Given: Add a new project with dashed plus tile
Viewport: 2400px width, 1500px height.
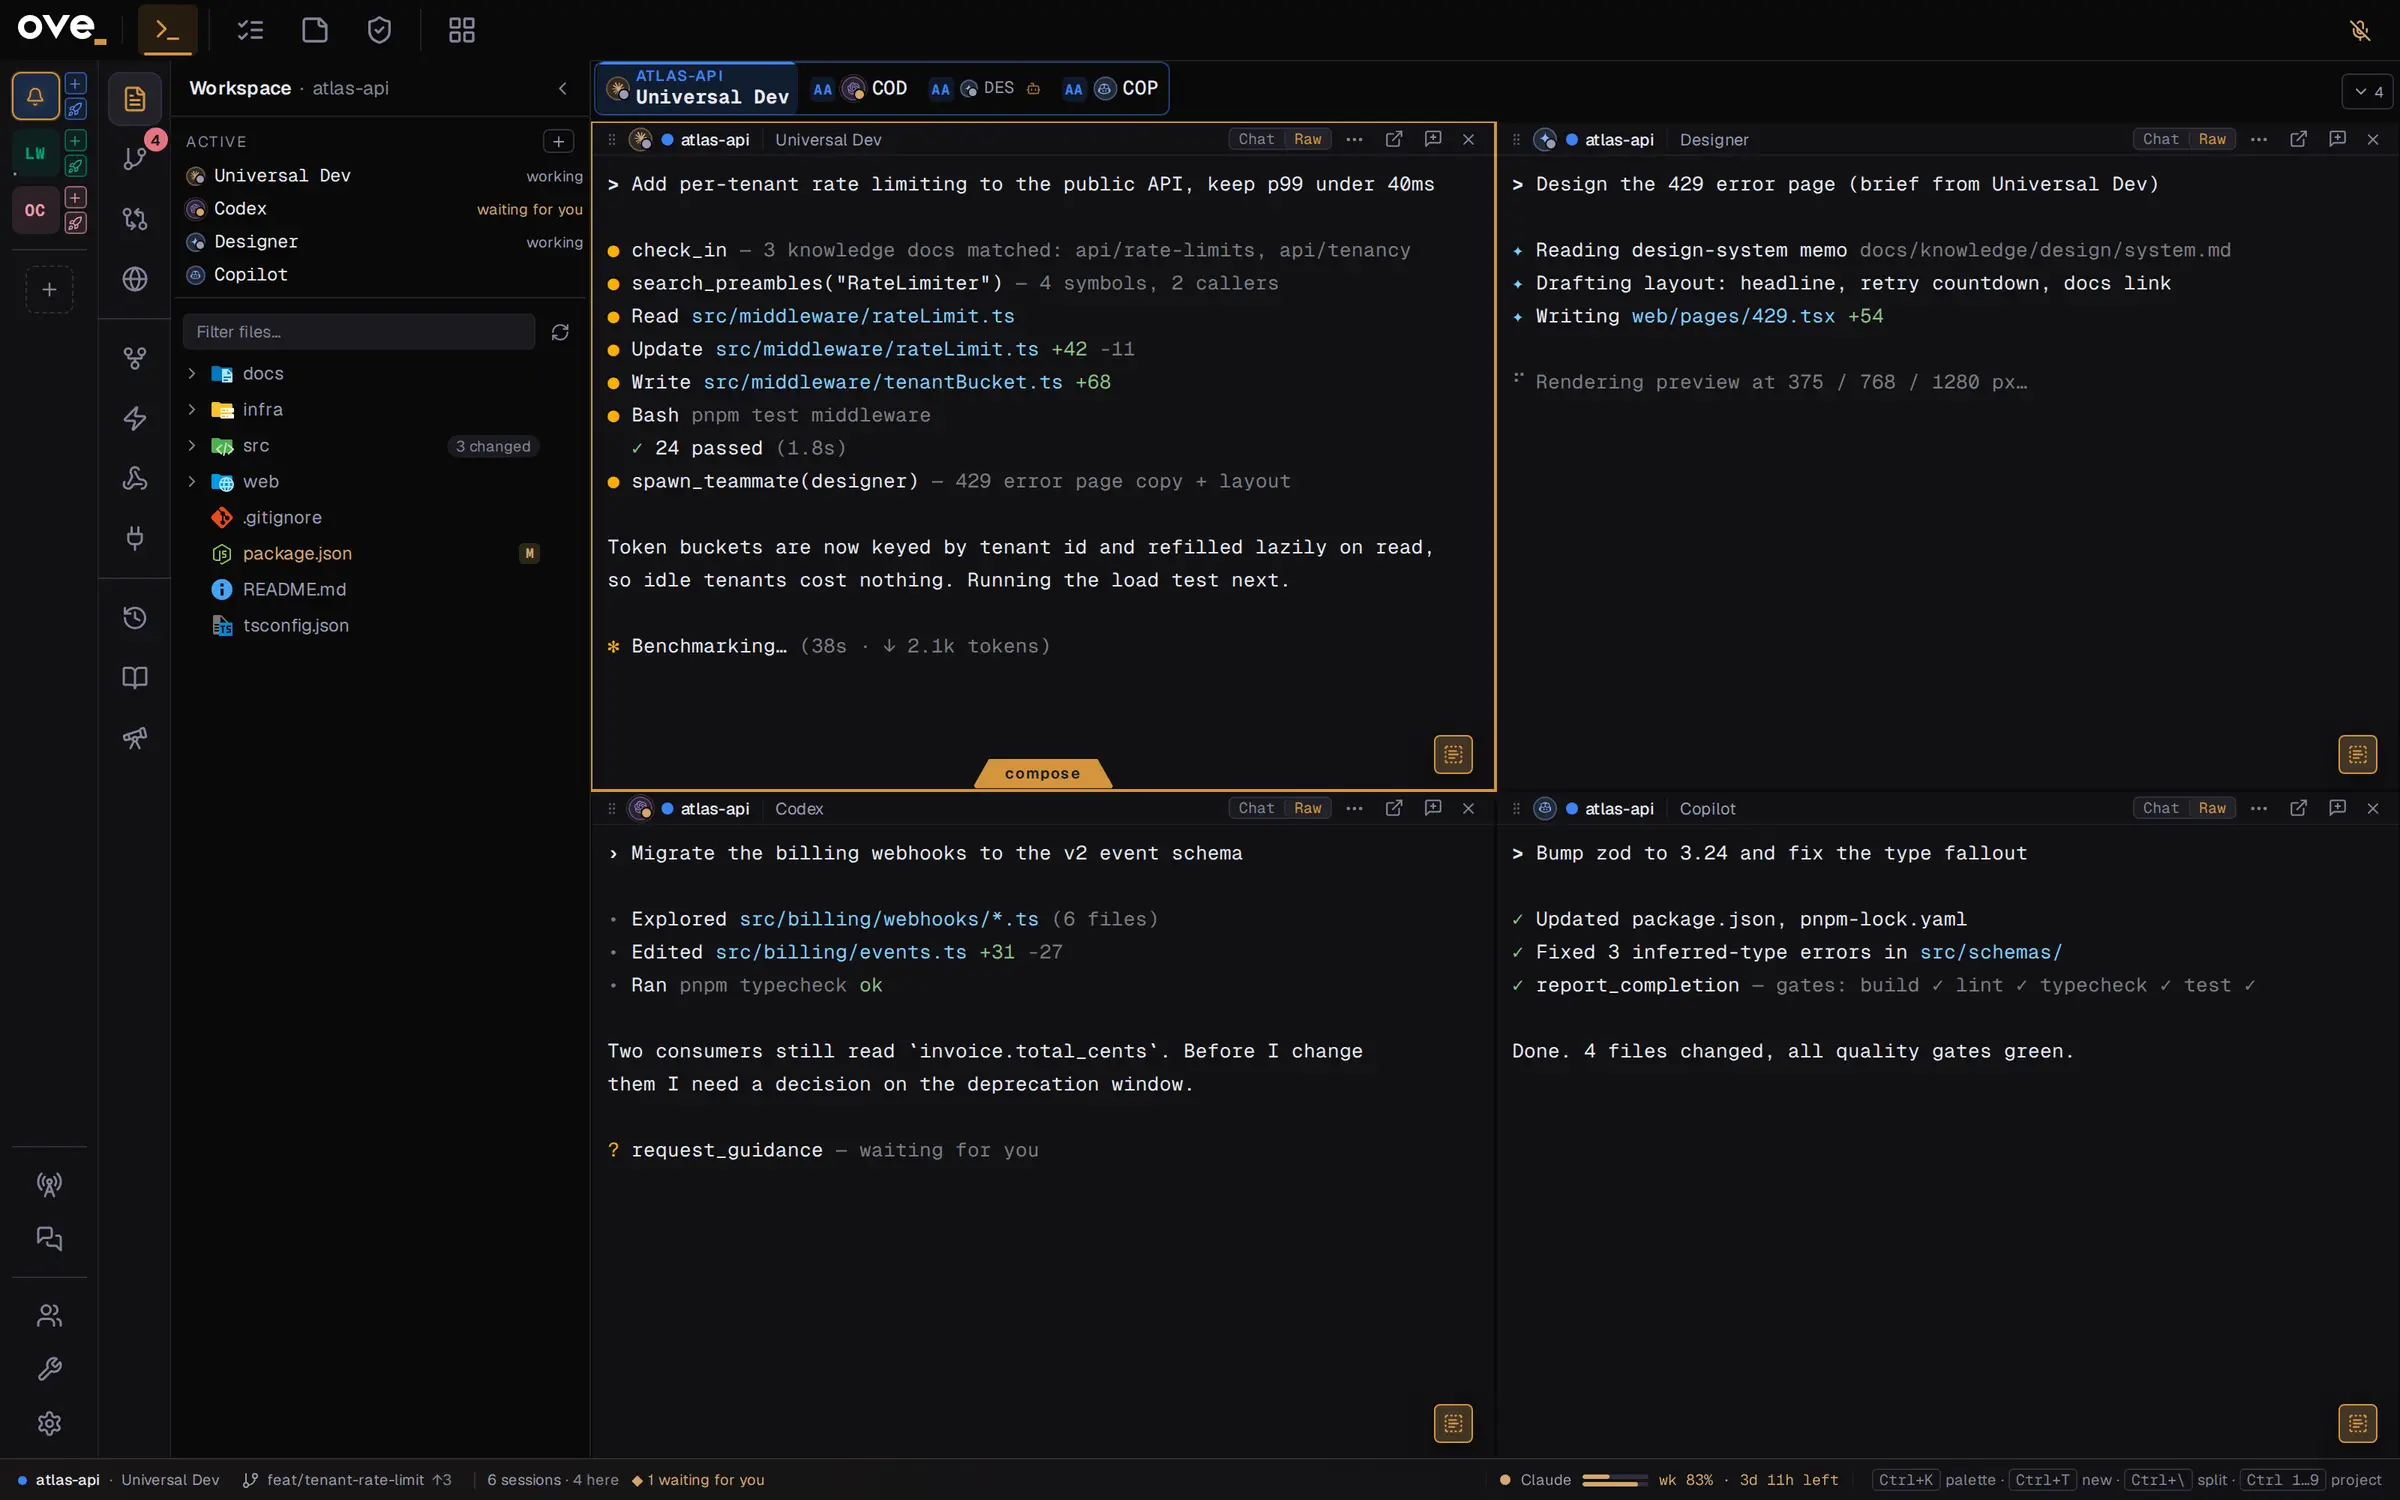Looking at the screenshot, I should pos(49,290).
